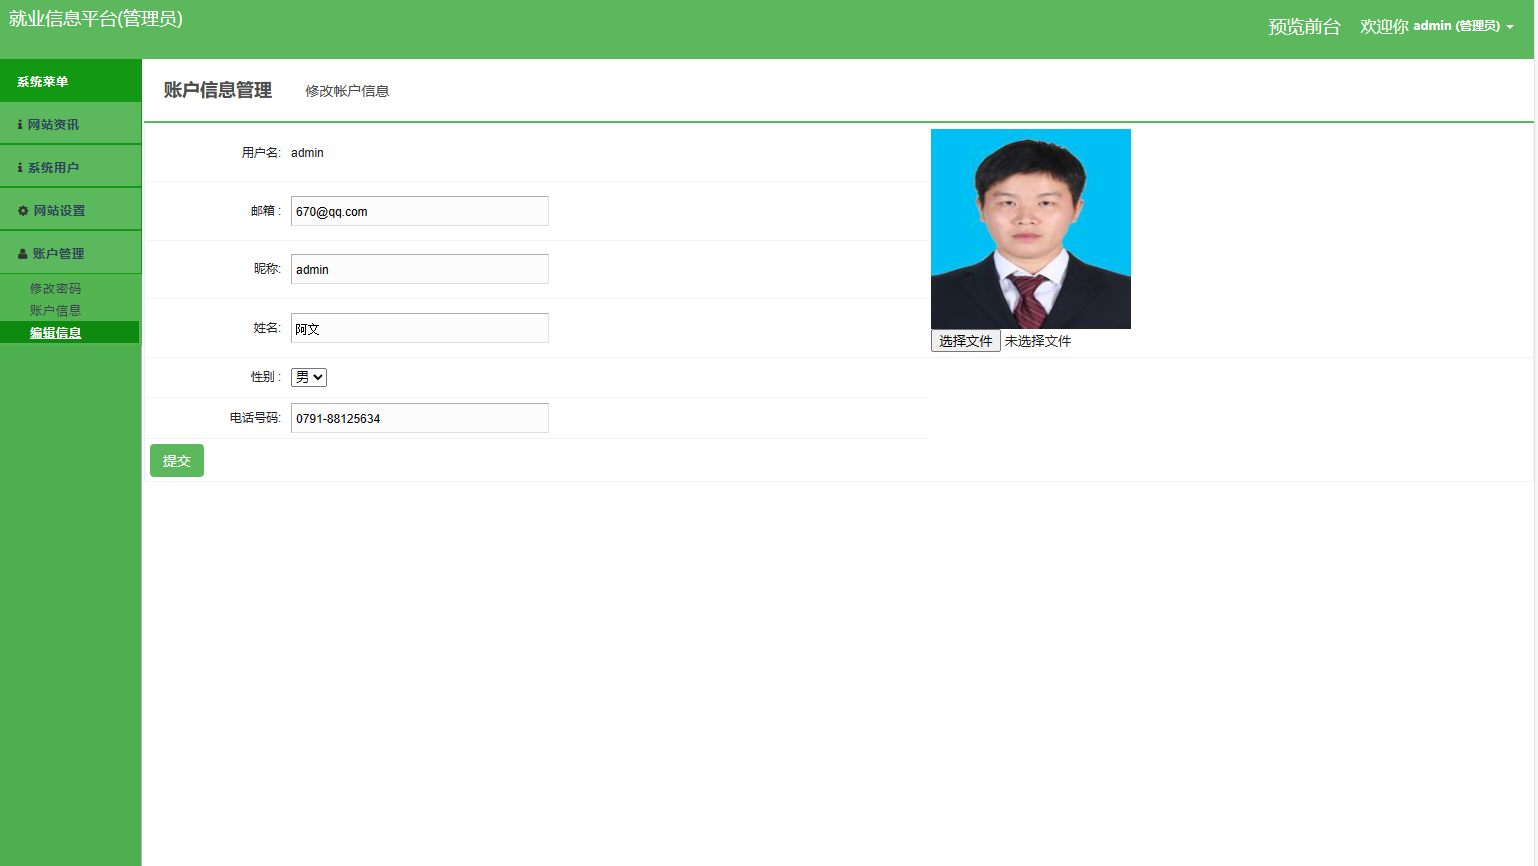
Task: Focus the 姓名 input field
Action: click(x=420, y=328)
